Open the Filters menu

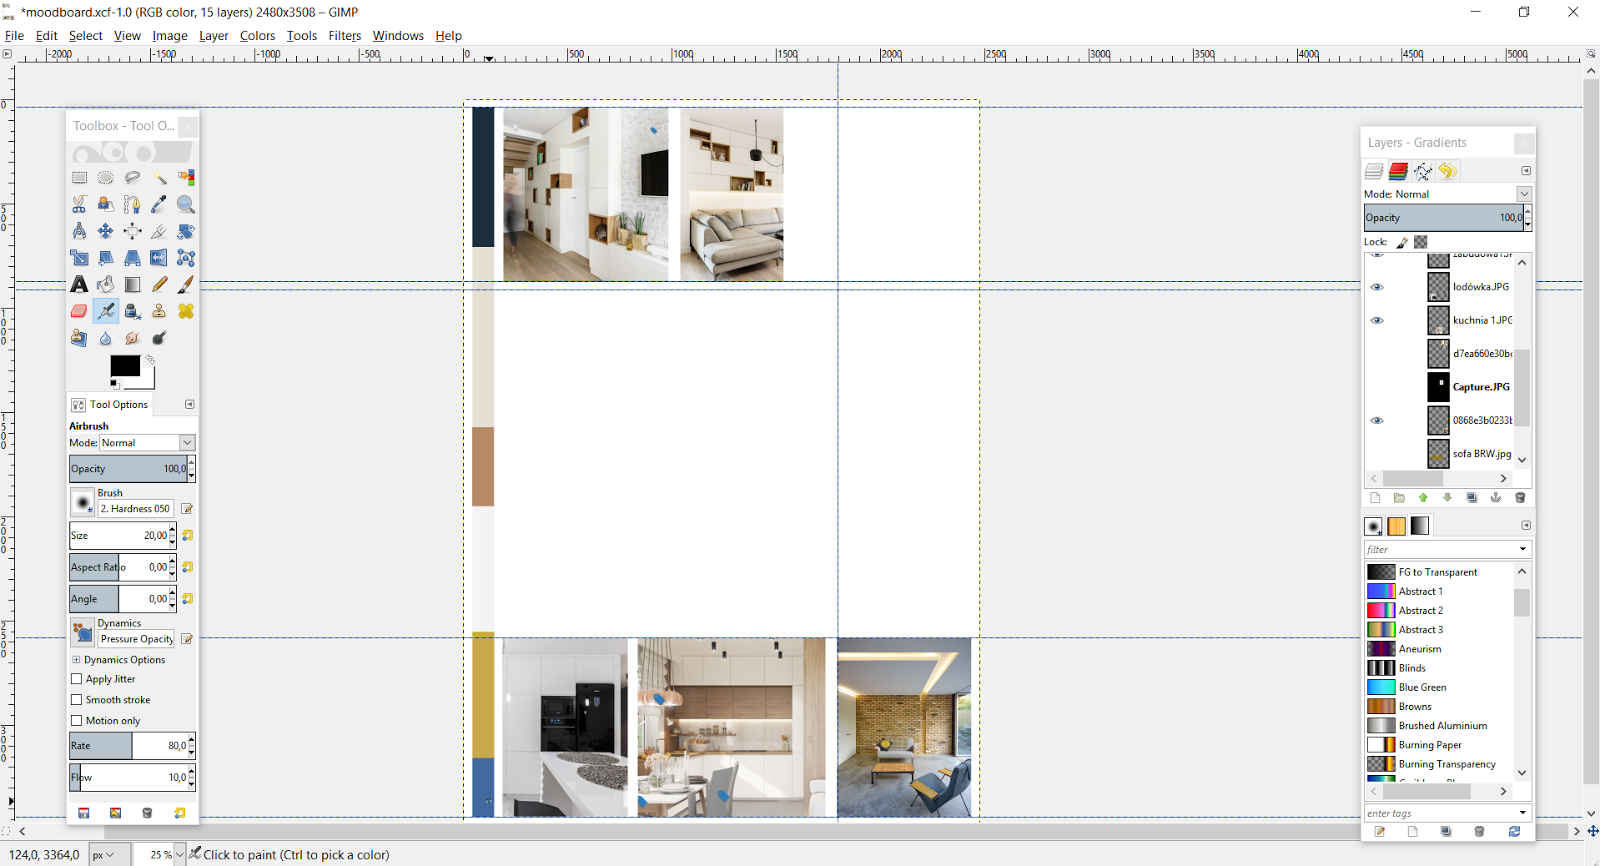345,36
